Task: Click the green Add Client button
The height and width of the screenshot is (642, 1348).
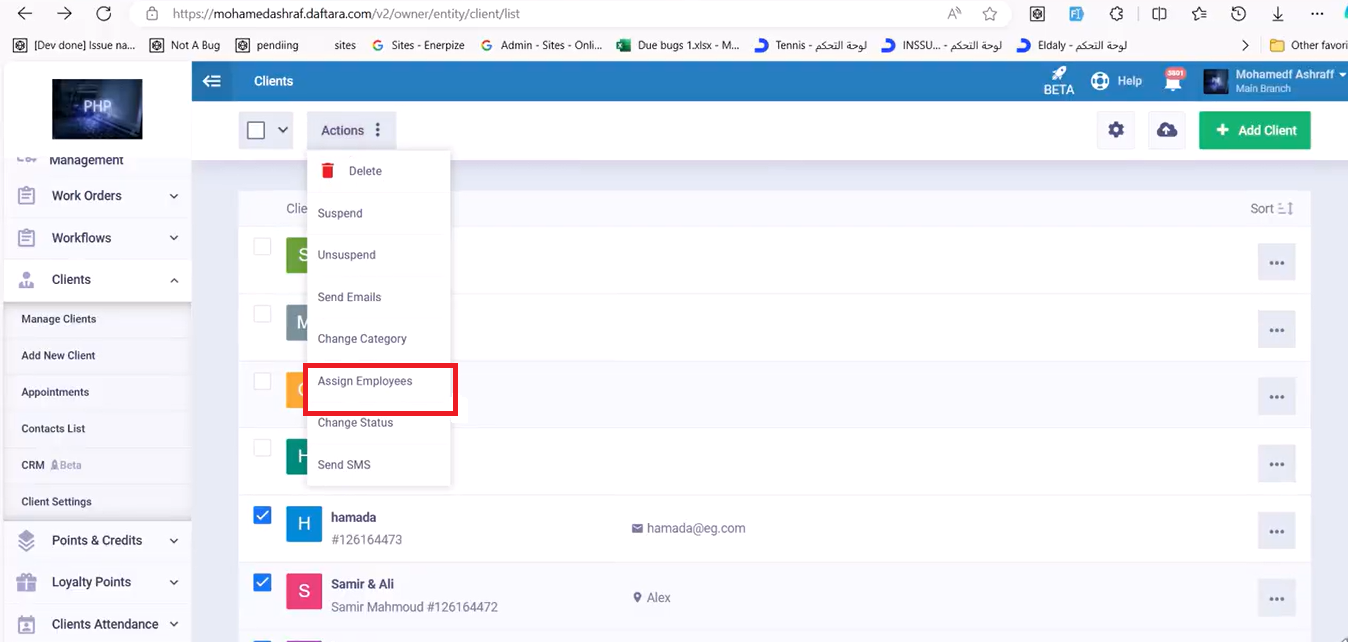Action: click(1254, 130)
